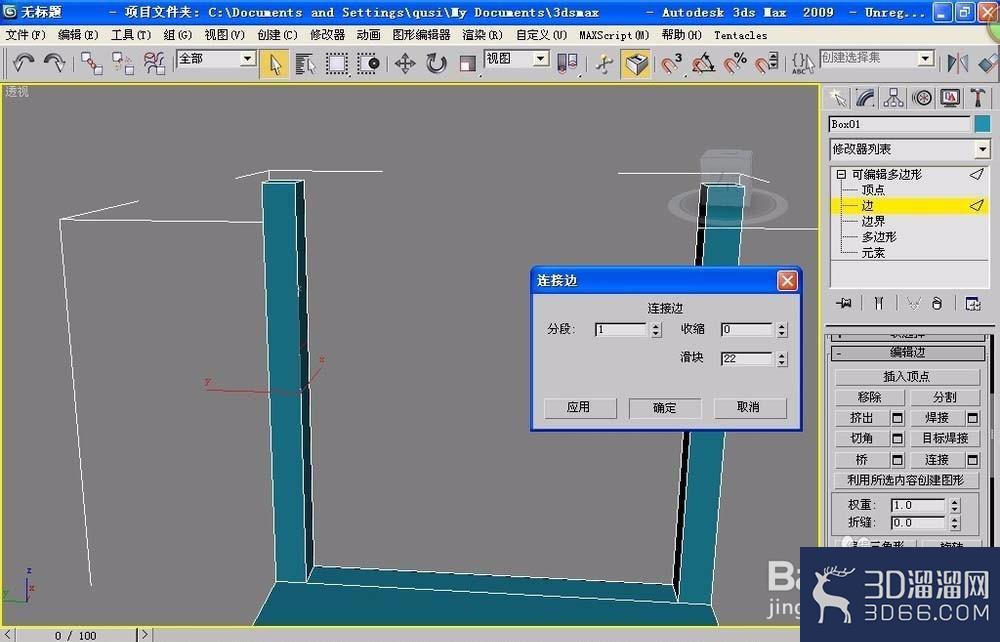The height and width of the screenshot is (642, 1000).
Task: Open the 修改器 menu
Action: tap(327, 35)
